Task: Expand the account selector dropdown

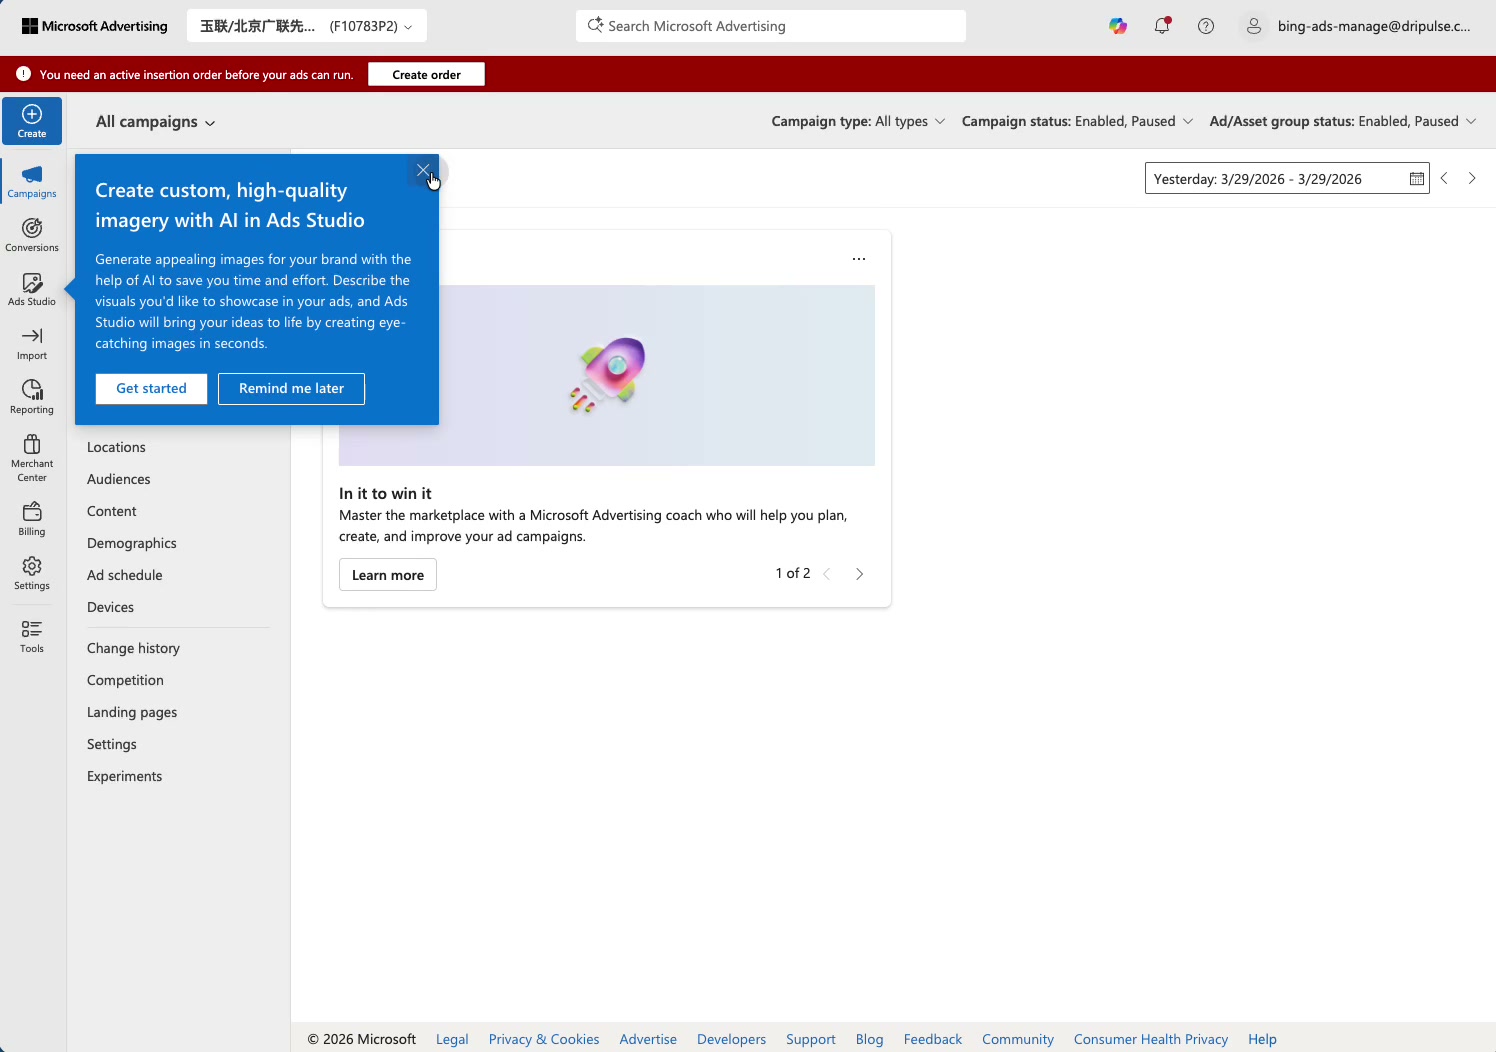Action: point(307,26)
